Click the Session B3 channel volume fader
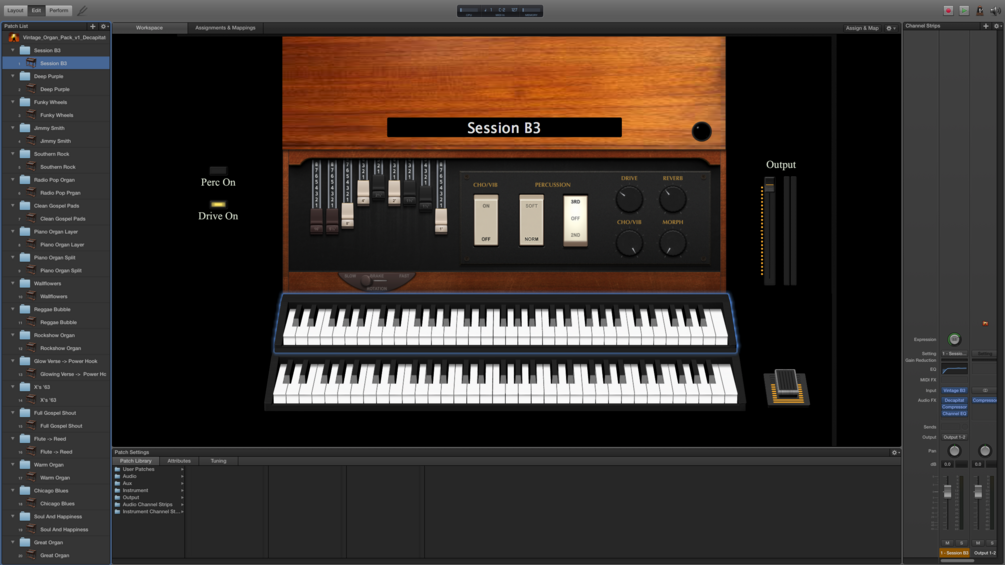The height and width of the screenshot is (565, 1005). tap(947, 492)
